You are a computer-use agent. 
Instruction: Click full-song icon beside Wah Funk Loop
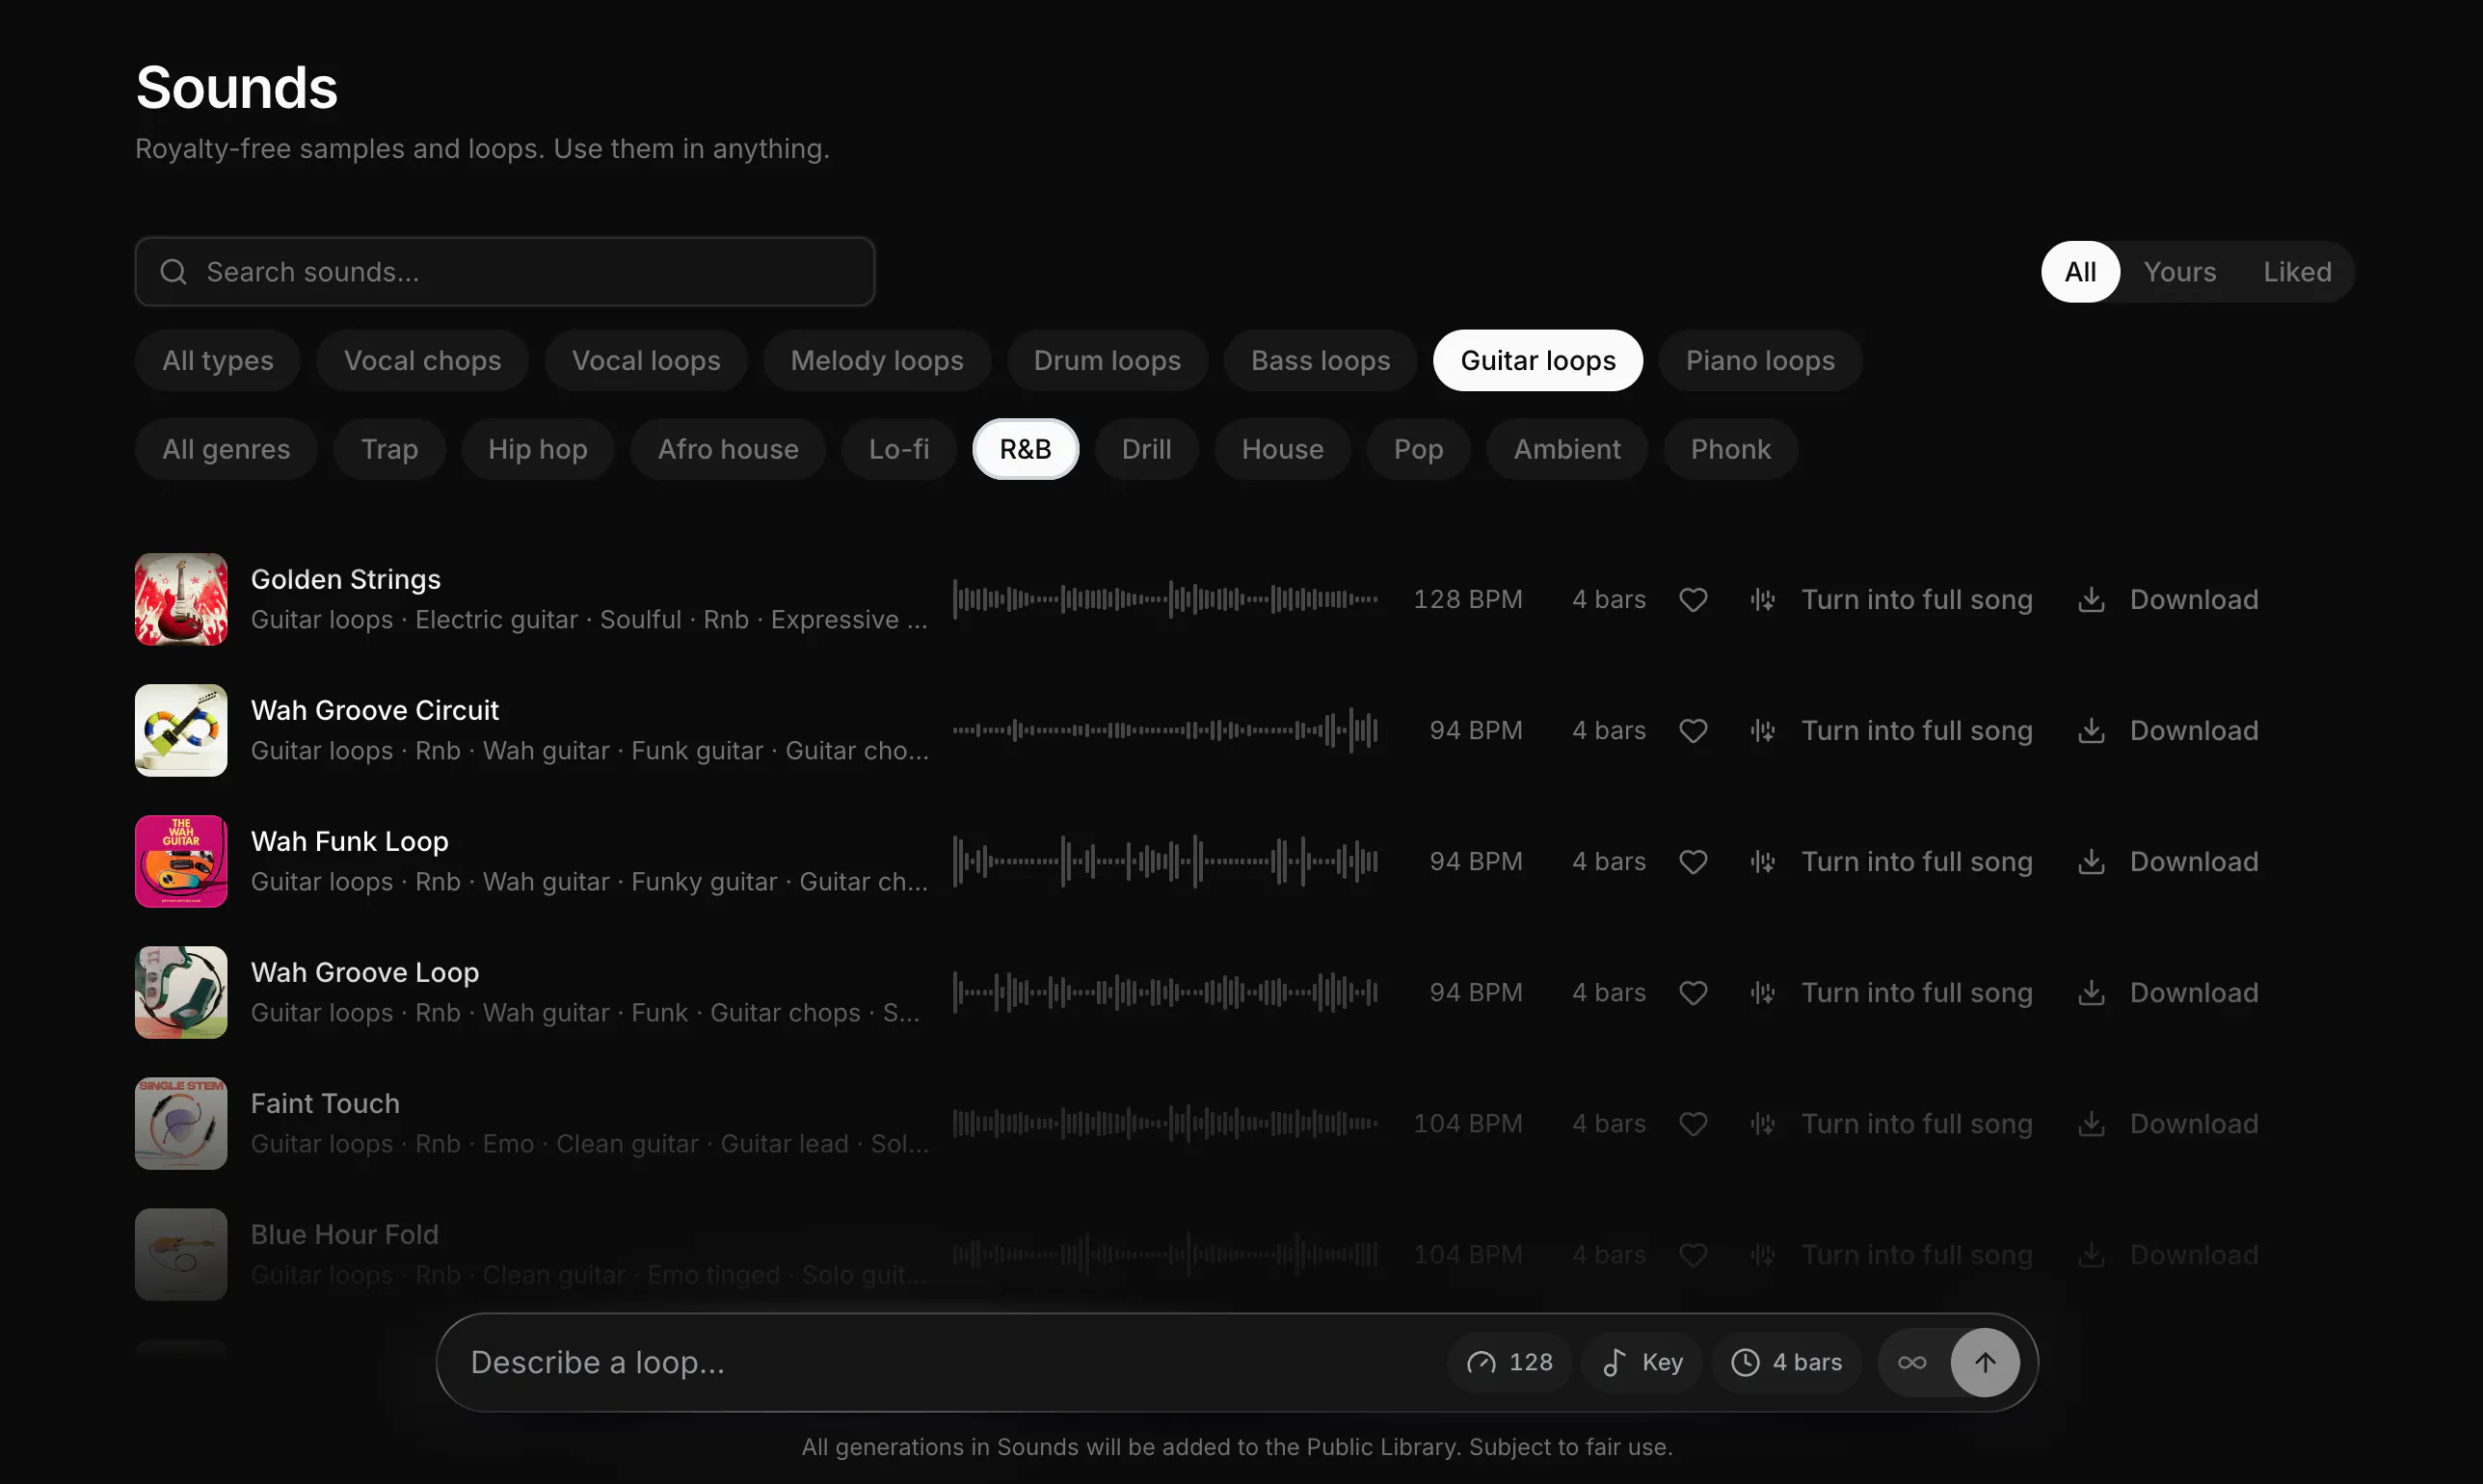click(x=1763, y=862)
